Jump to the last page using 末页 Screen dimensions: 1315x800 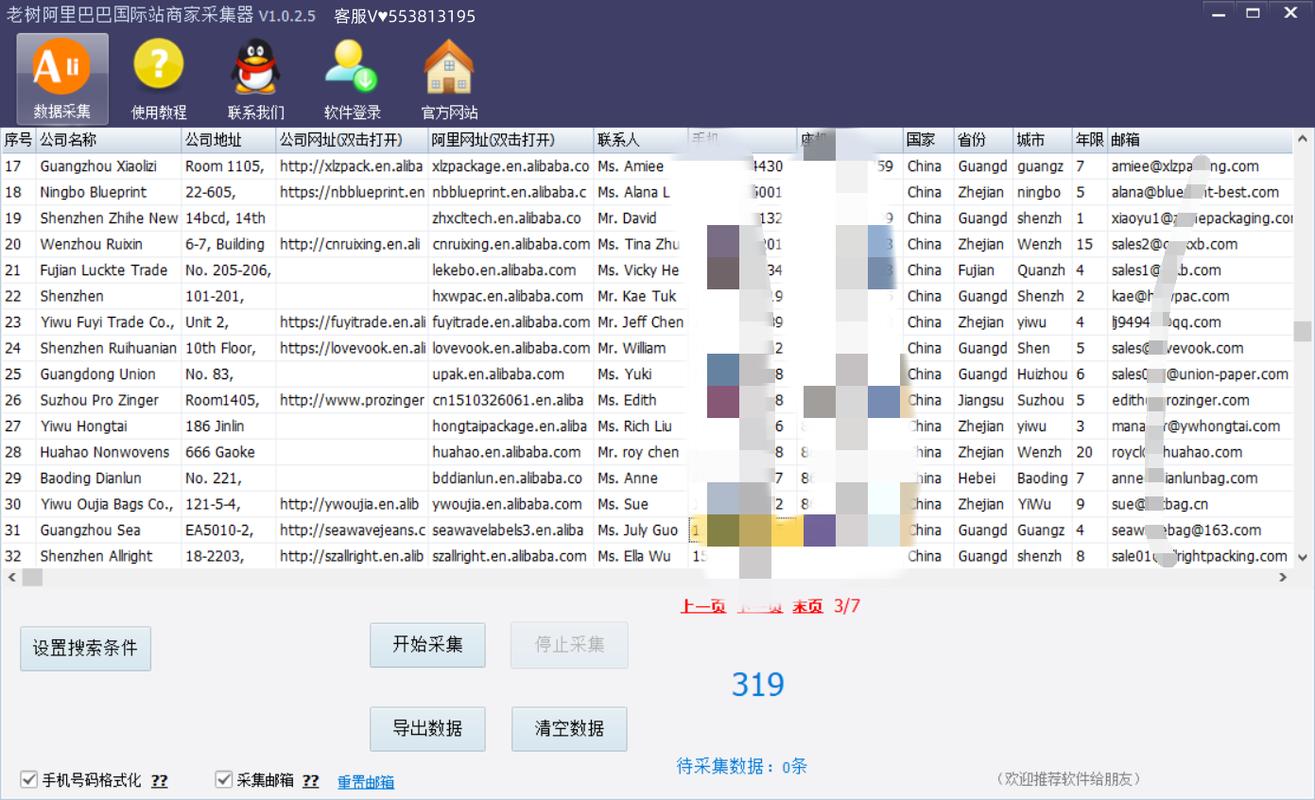[806, 606]
